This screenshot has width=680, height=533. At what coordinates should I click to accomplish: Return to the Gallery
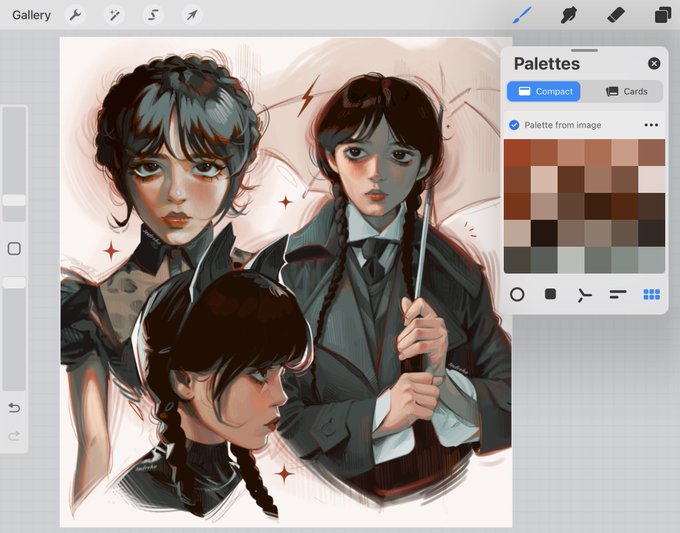31,15
